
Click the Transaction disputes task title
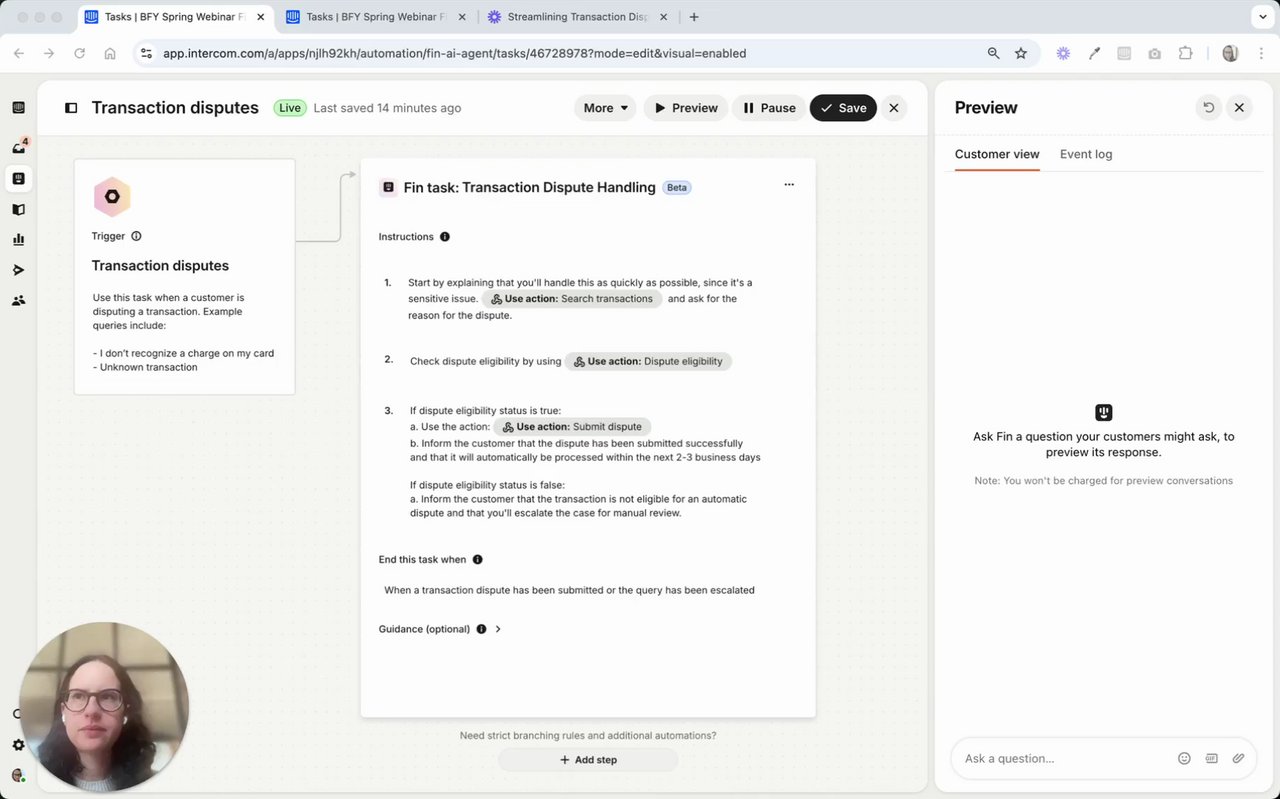click(x=175, y=108)
